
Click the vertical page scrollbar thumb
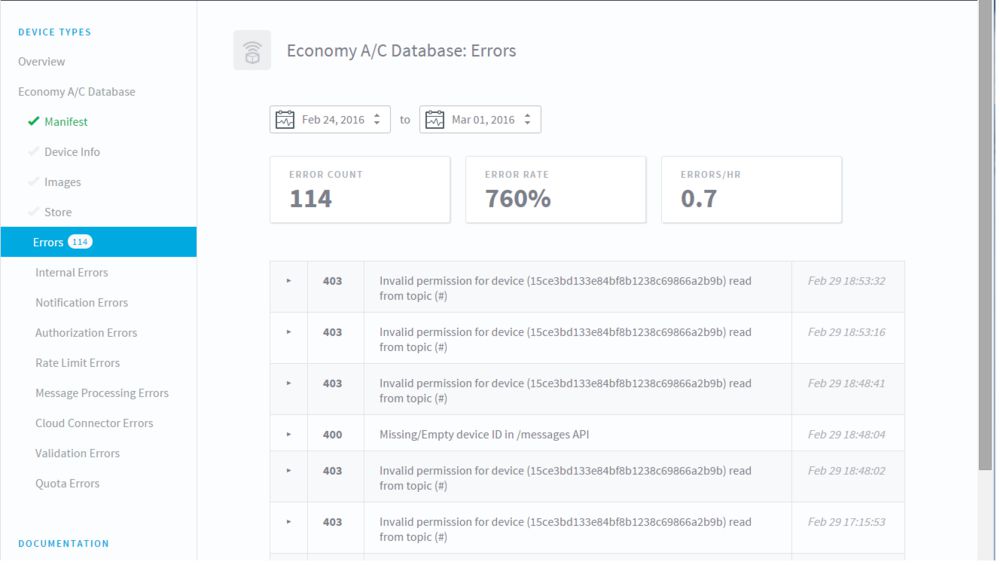[988, 236]
